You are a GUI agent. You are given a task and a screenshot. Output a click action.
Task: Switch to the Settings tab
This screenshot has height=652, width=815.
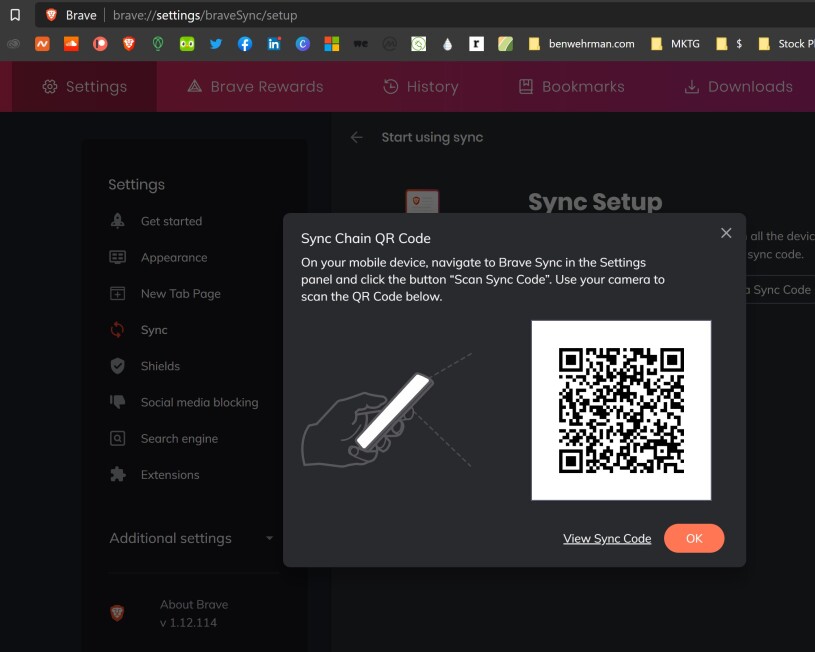(84, 86)
